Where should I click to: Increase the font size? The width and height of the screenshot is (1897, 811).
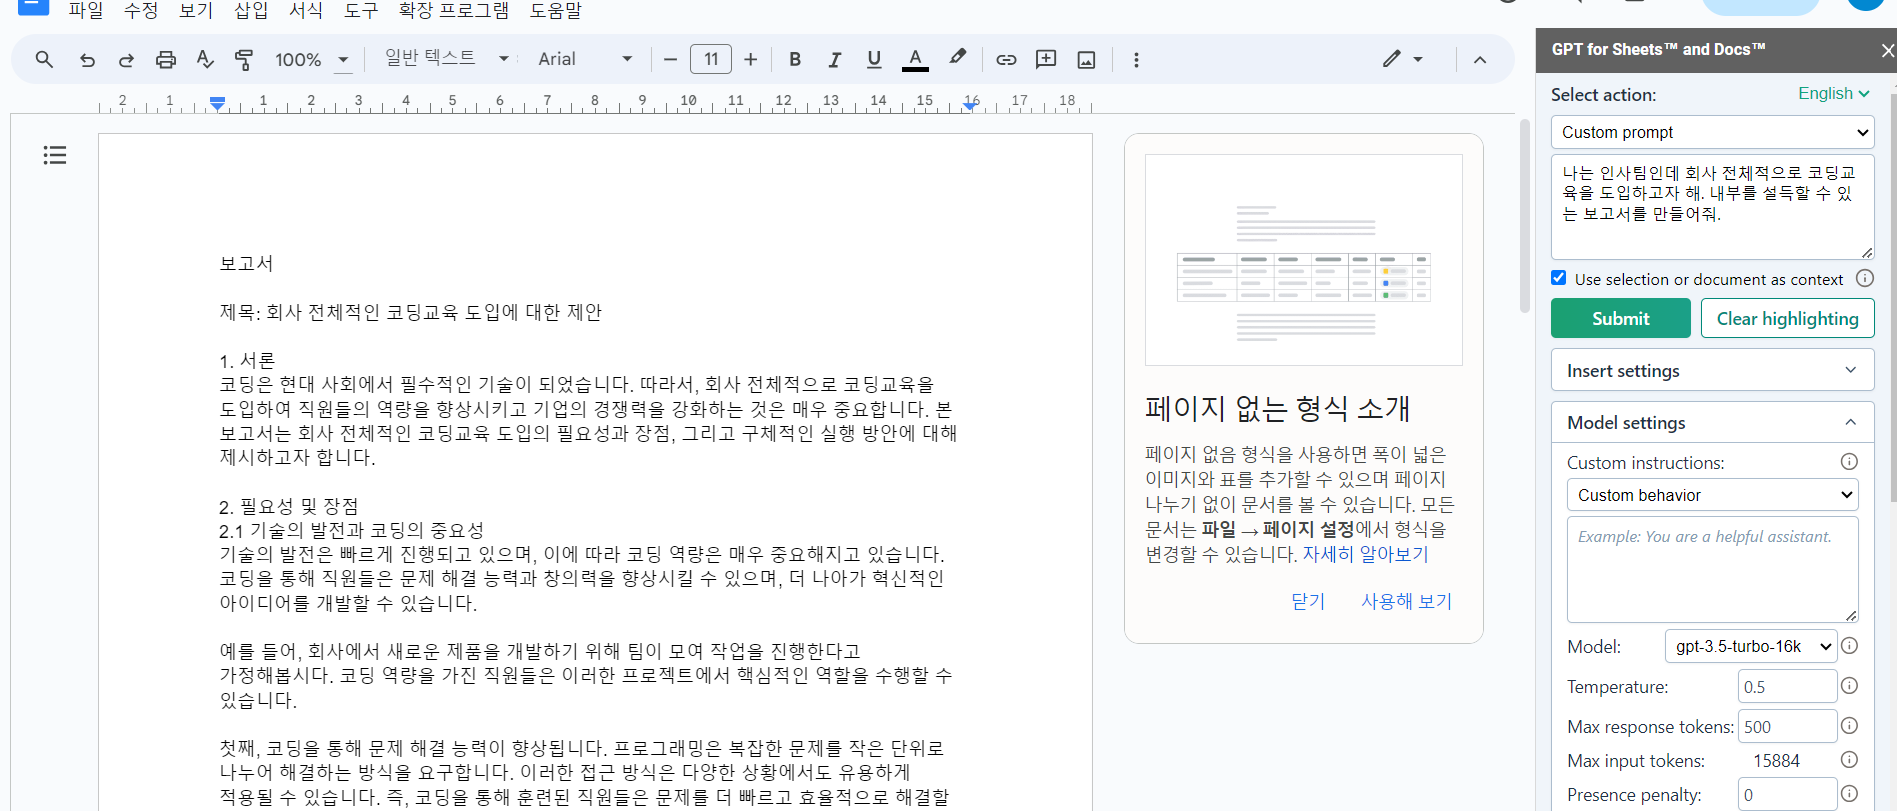coord(751,60)
